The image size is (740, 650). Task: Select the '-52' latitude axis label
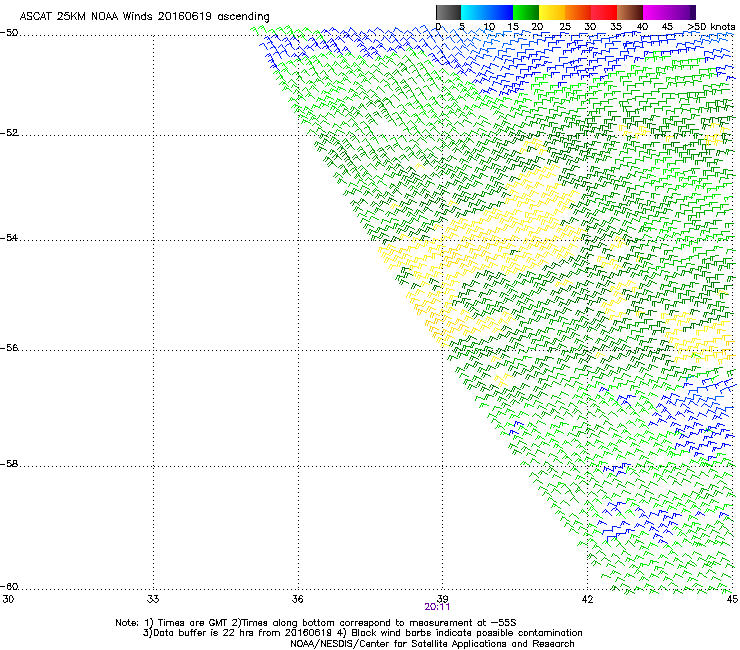tap(9, 133)
